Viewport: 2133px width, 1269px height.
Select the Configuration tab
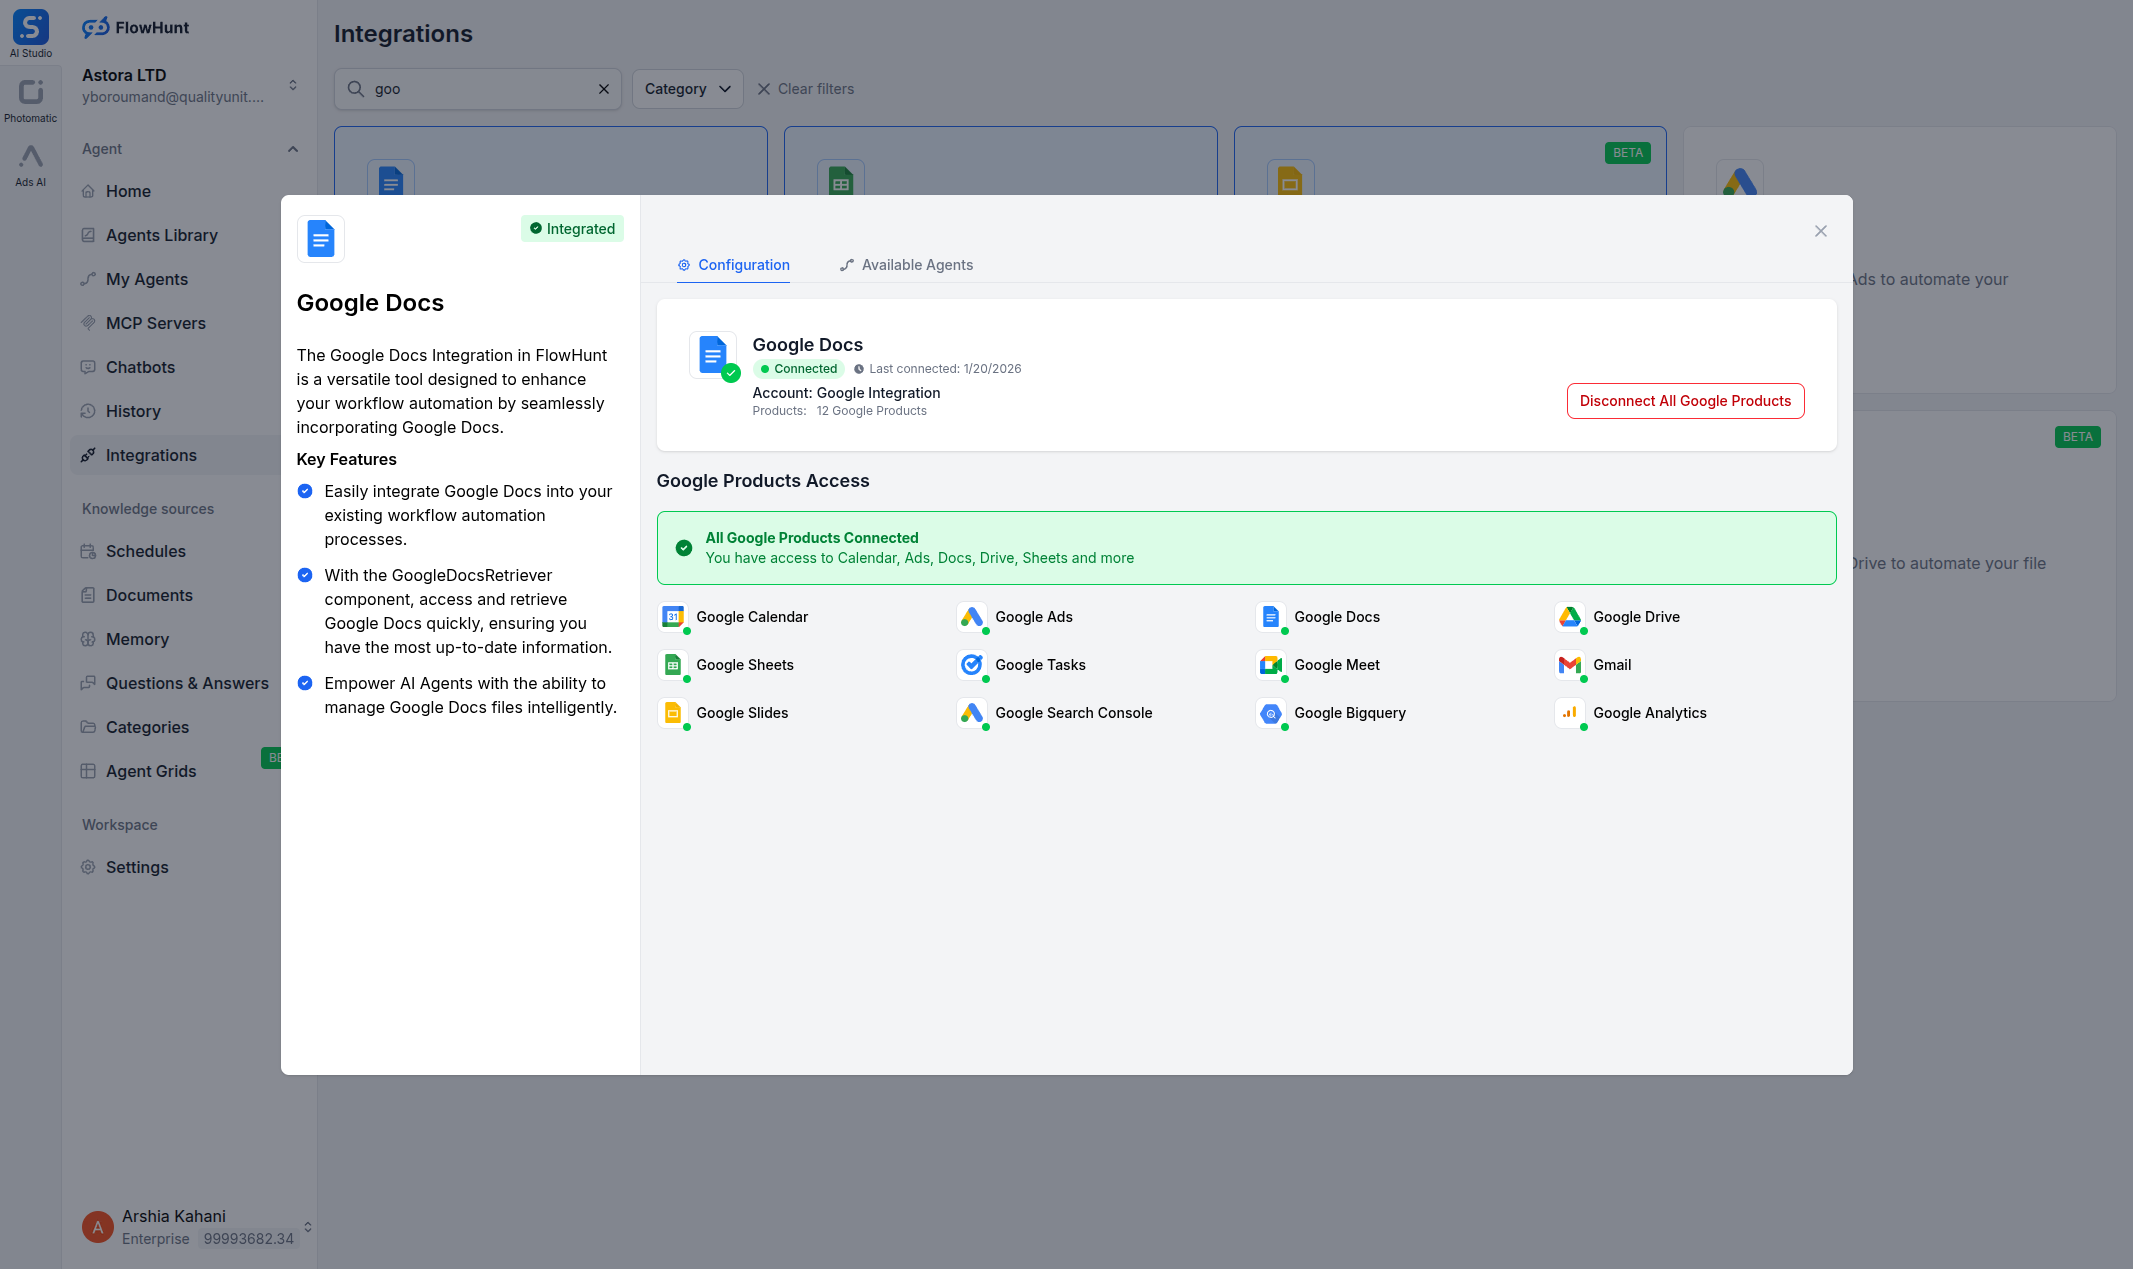click(733, 265)
